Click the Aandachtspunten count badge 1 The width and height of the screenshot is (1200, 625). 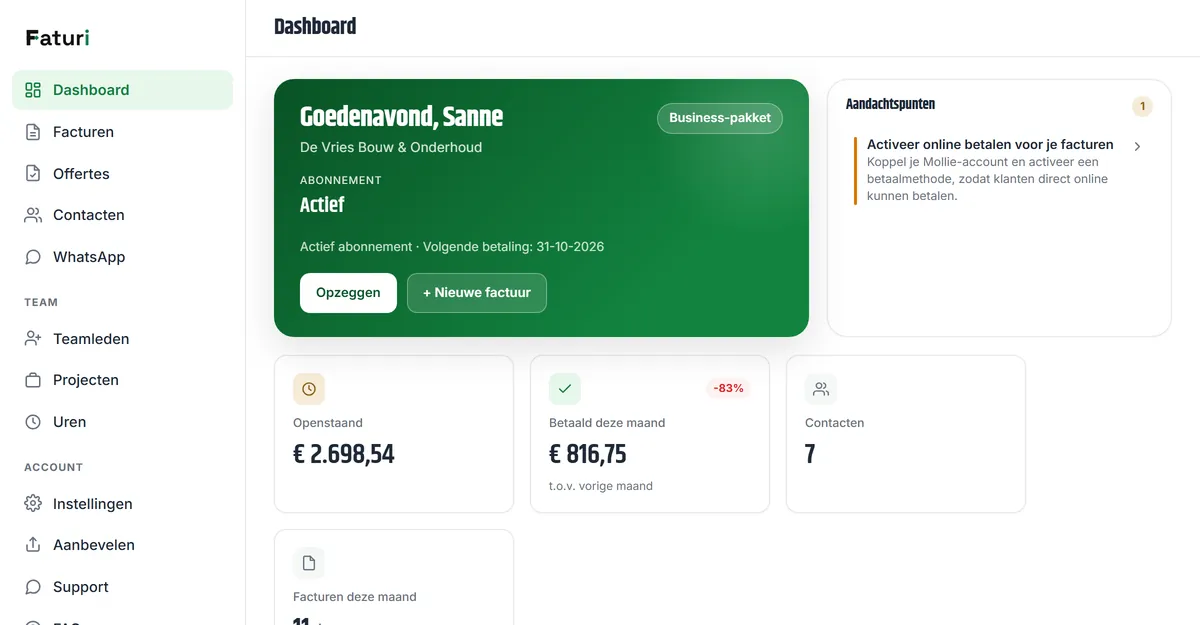coord(1142,106)
